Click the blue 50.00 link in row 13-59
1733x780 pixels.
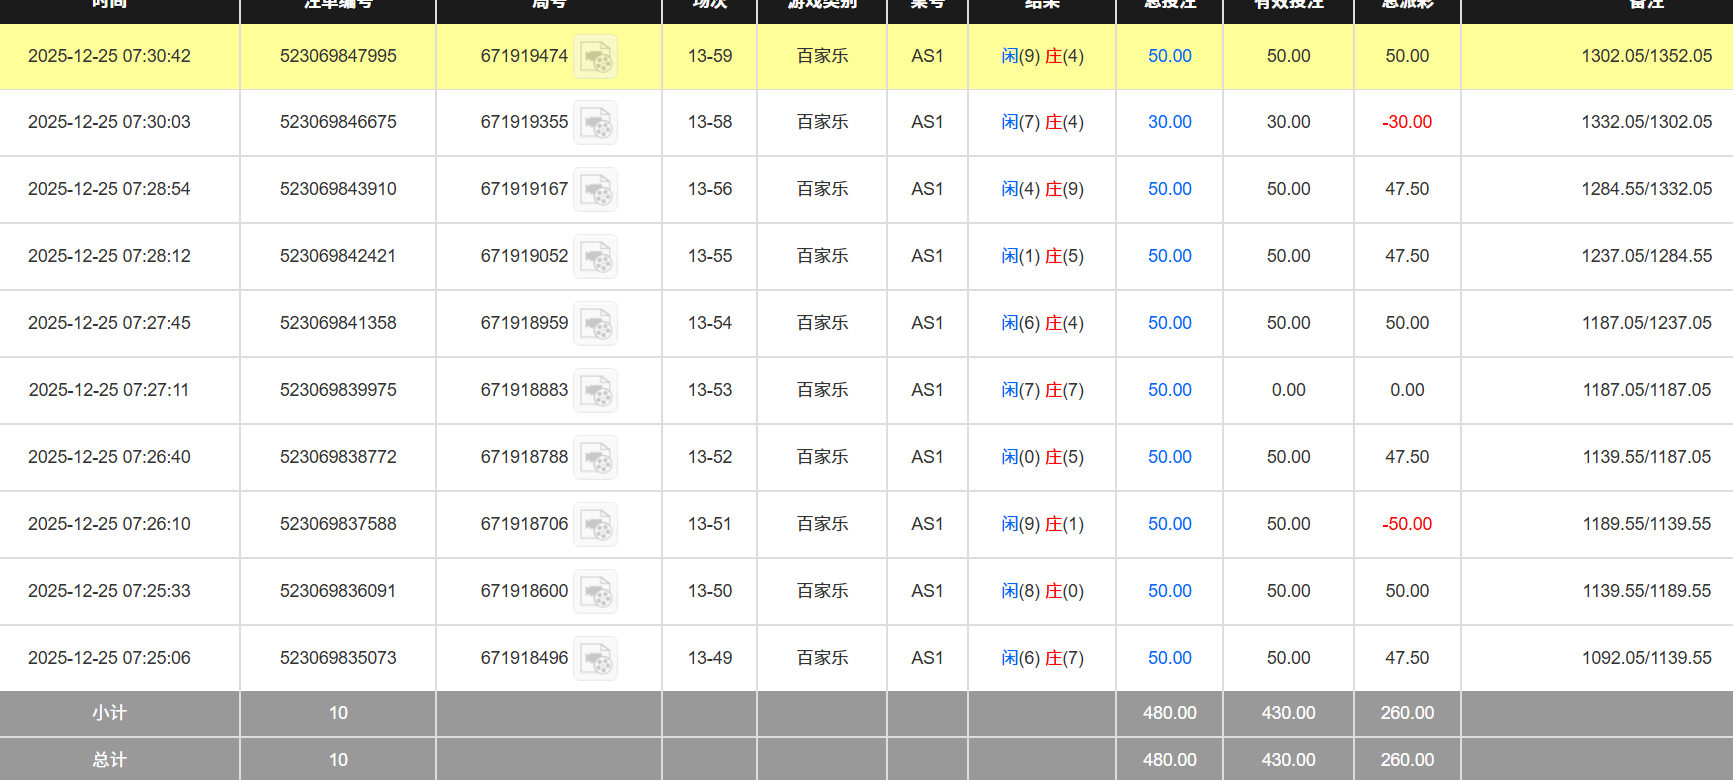(x=1169, y=56)
